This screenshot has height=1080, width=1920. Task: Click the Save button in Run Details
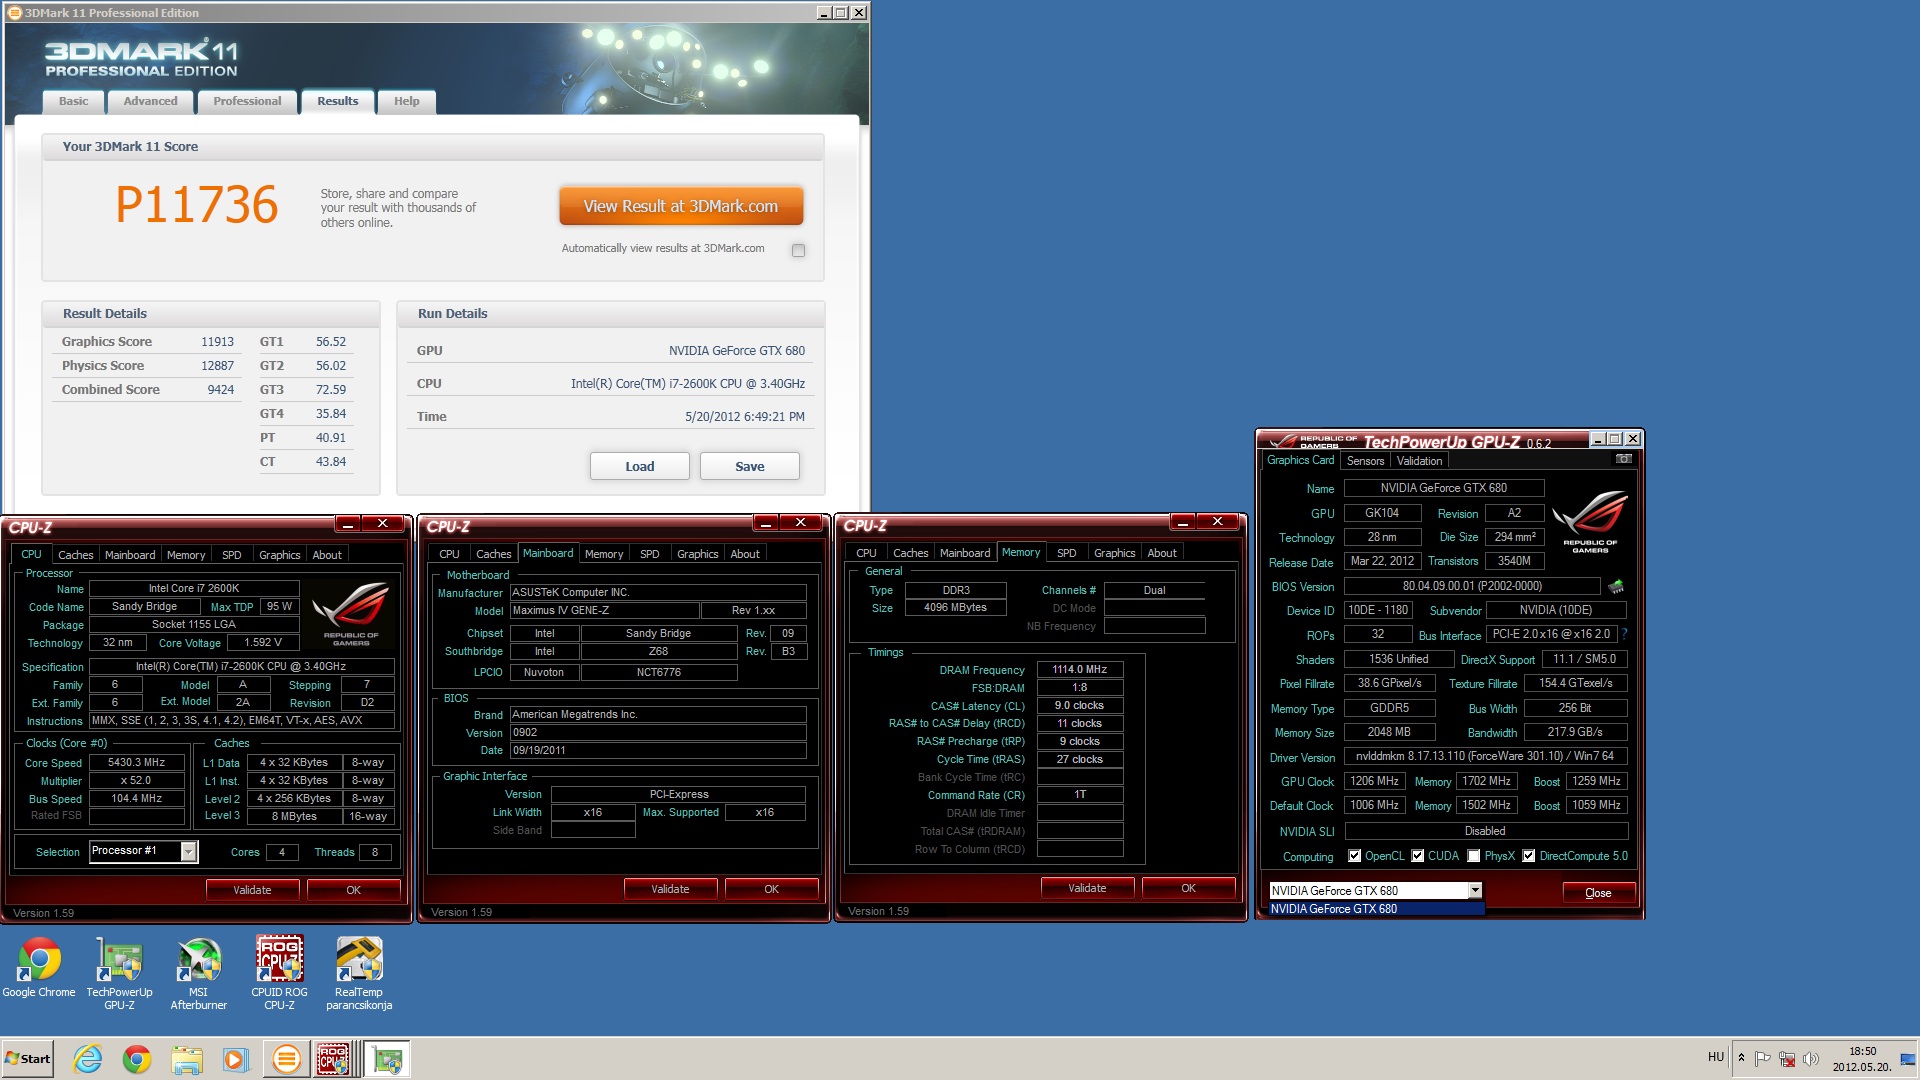749,466
